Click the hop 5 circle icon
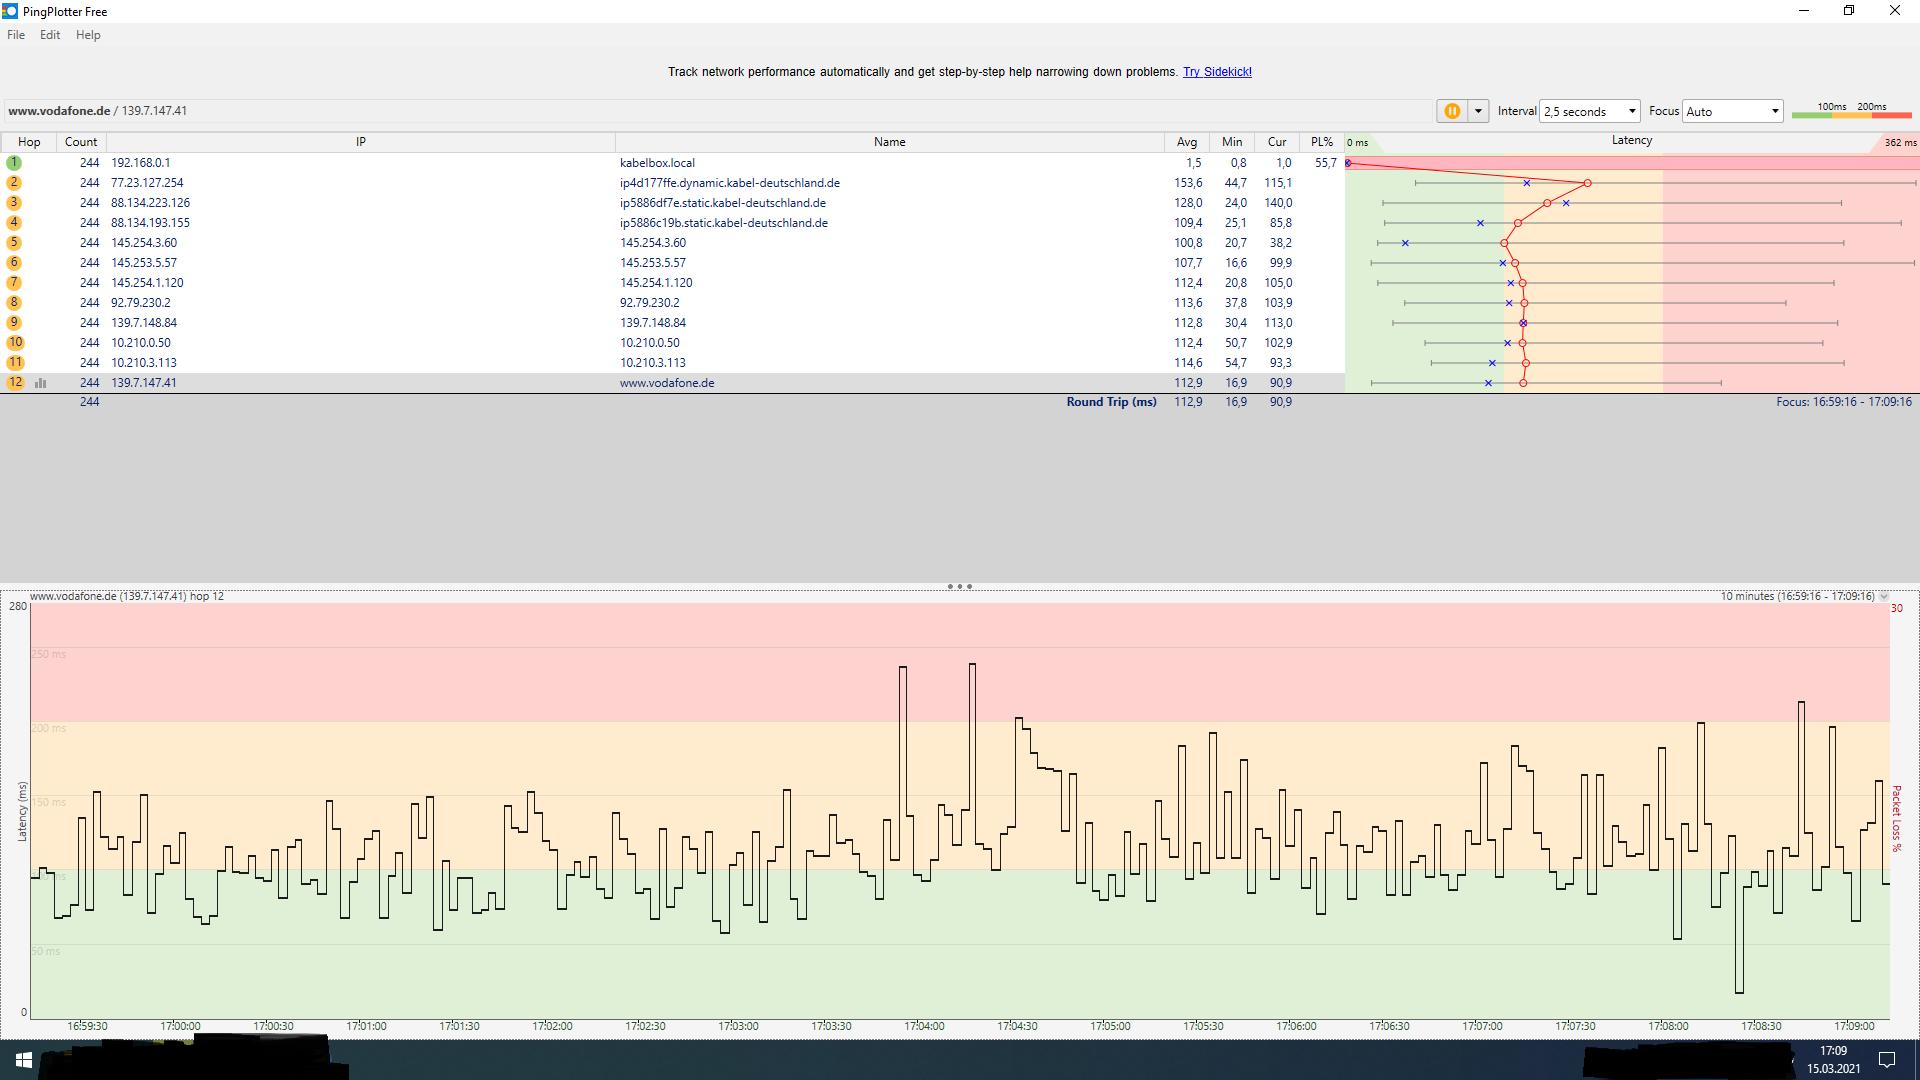 pos(14,243)
